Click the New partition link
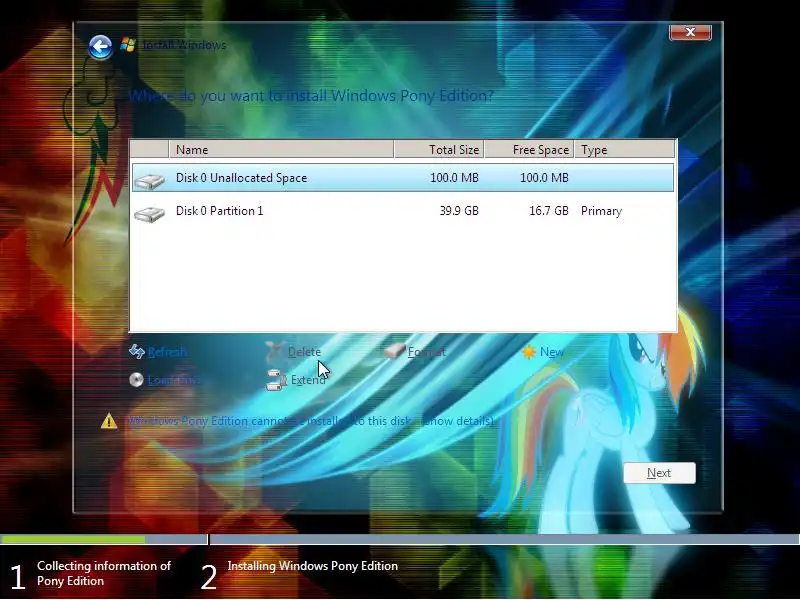The image size is (800, 600). point(552,352)
